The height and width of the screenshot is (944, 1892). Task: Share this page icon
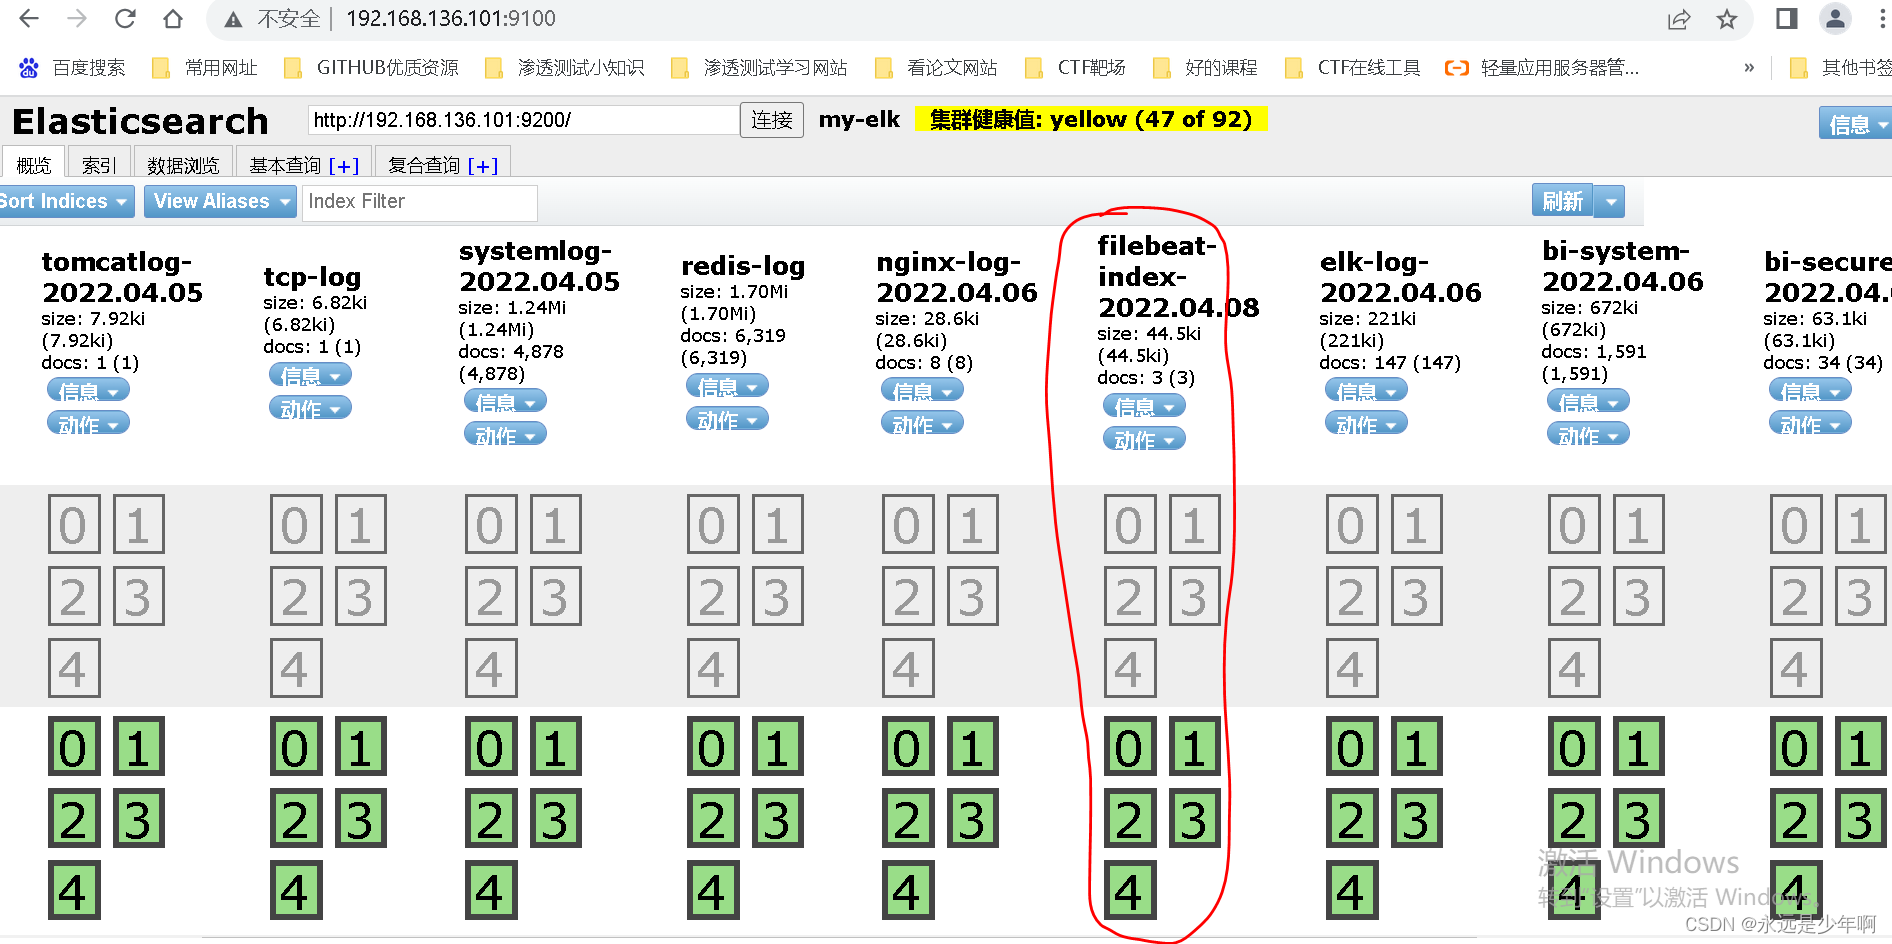tap(1679, 19)
